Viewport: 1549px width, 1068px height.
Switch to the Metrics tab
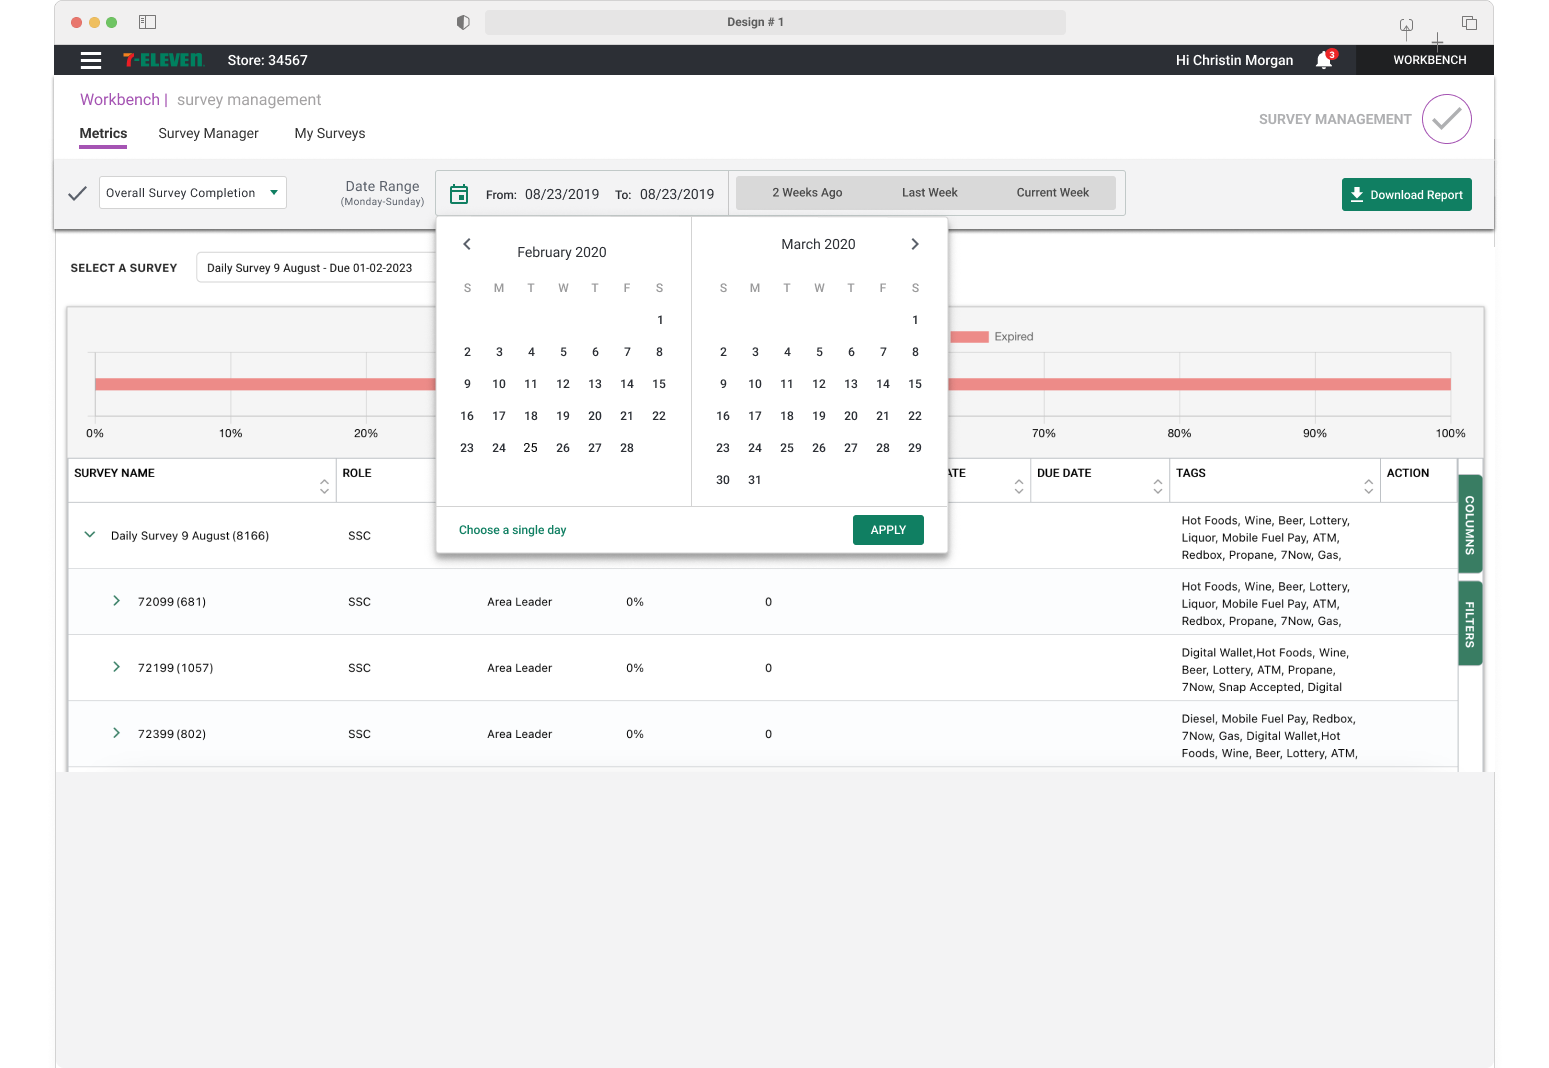tap(103, 134)
